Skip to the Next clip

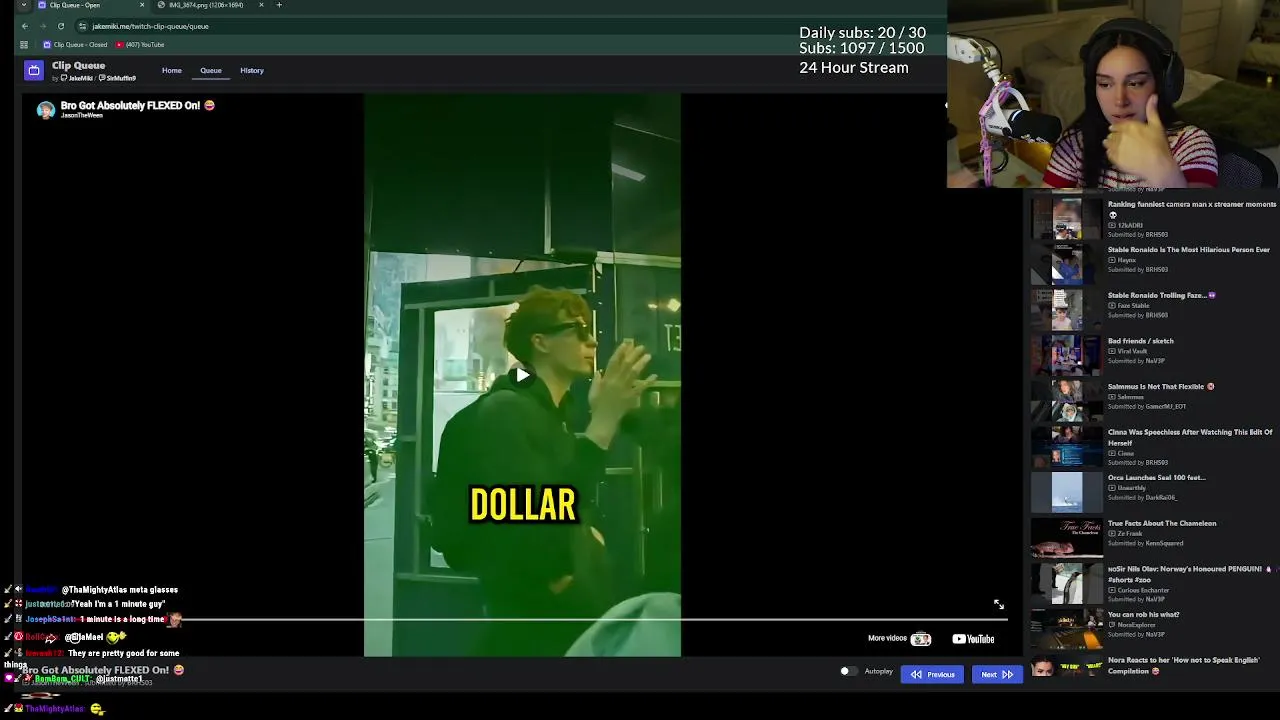pyautogui.click(x=997, y=674)
